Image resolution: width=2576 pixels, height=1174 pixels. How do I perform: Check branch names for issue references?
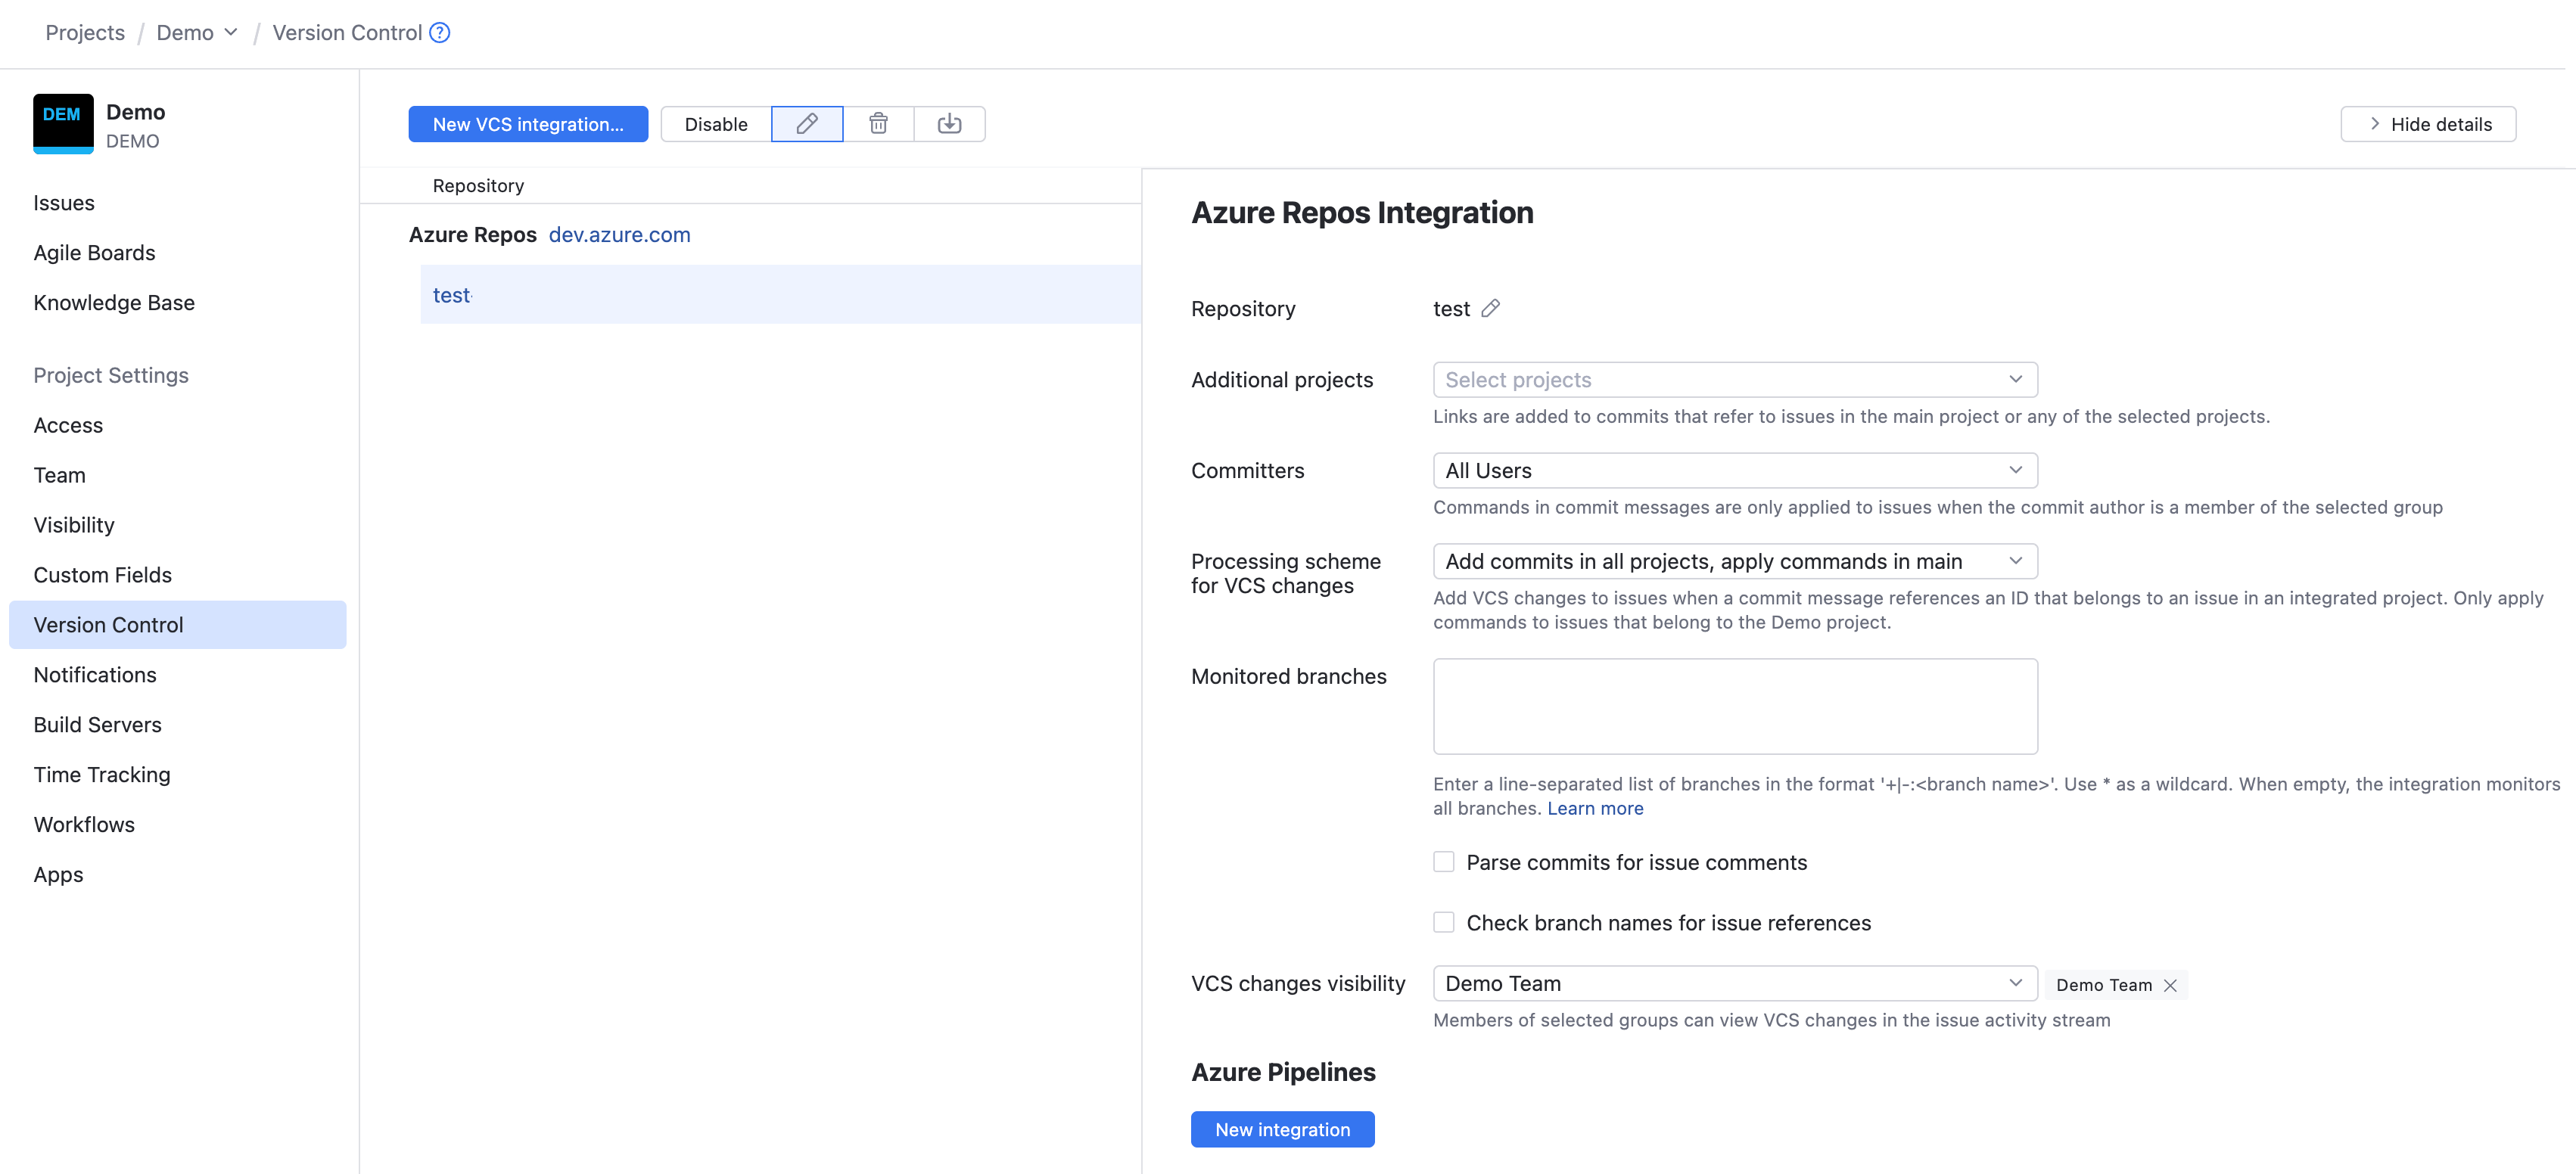pyautogui.click(x=1443, y=922)
